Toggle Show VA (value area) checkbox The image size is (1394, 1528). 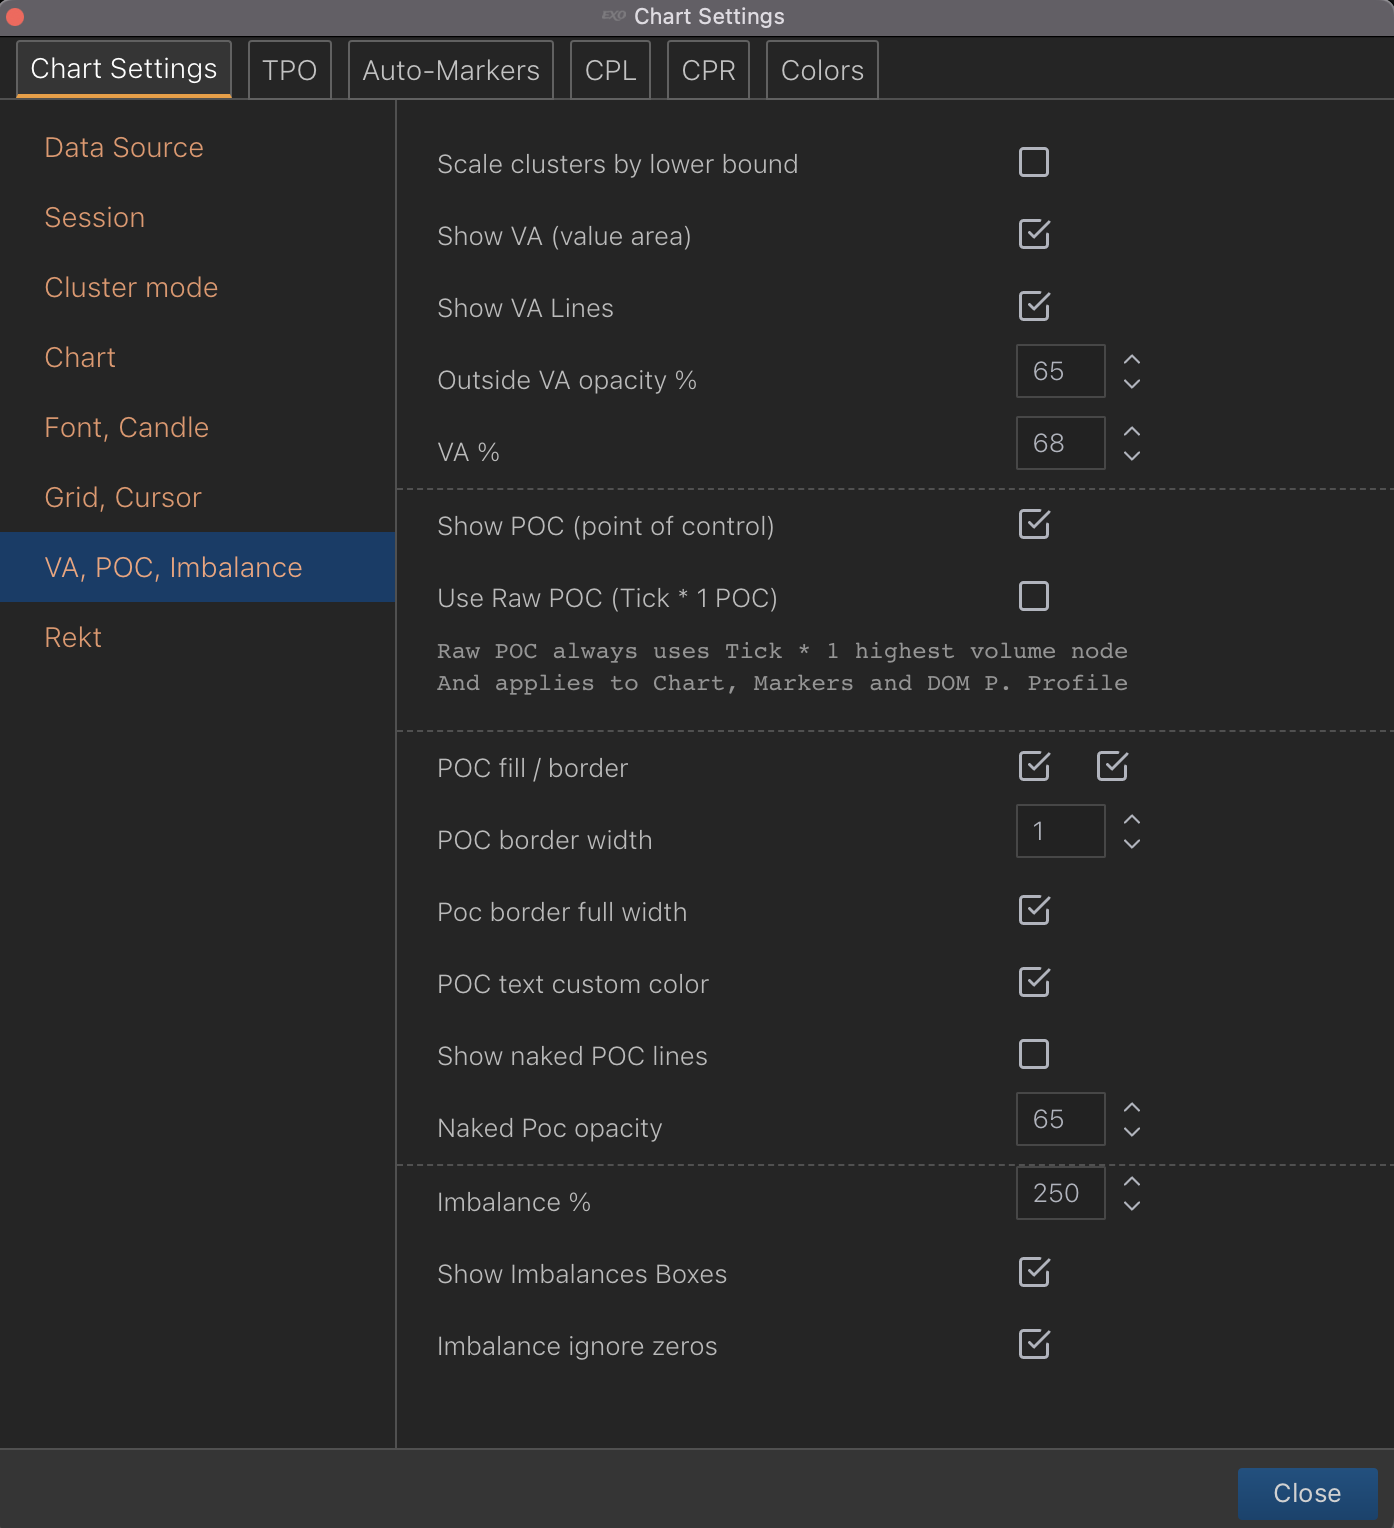tap(1034, 234)
